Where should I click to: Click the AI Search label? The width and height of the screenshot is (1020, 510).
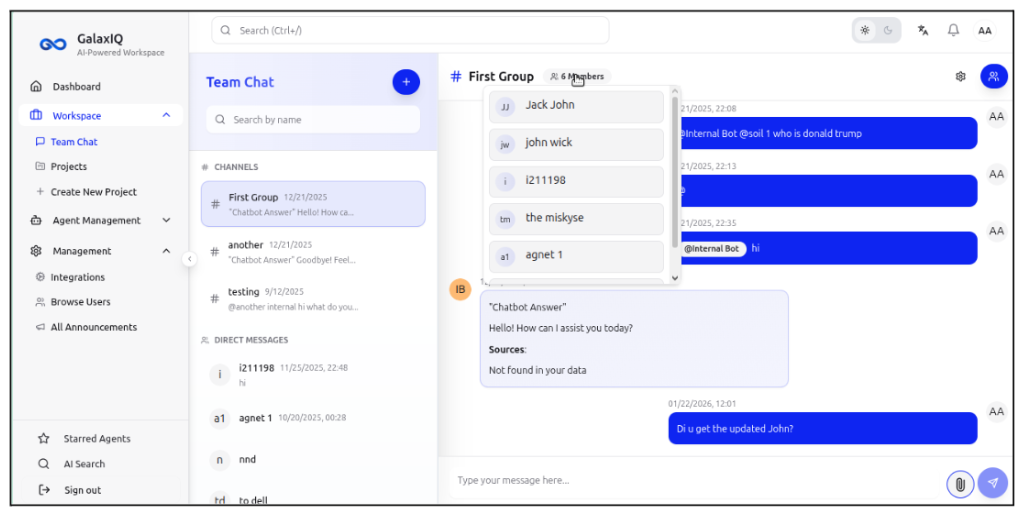(x=84, y=464)
